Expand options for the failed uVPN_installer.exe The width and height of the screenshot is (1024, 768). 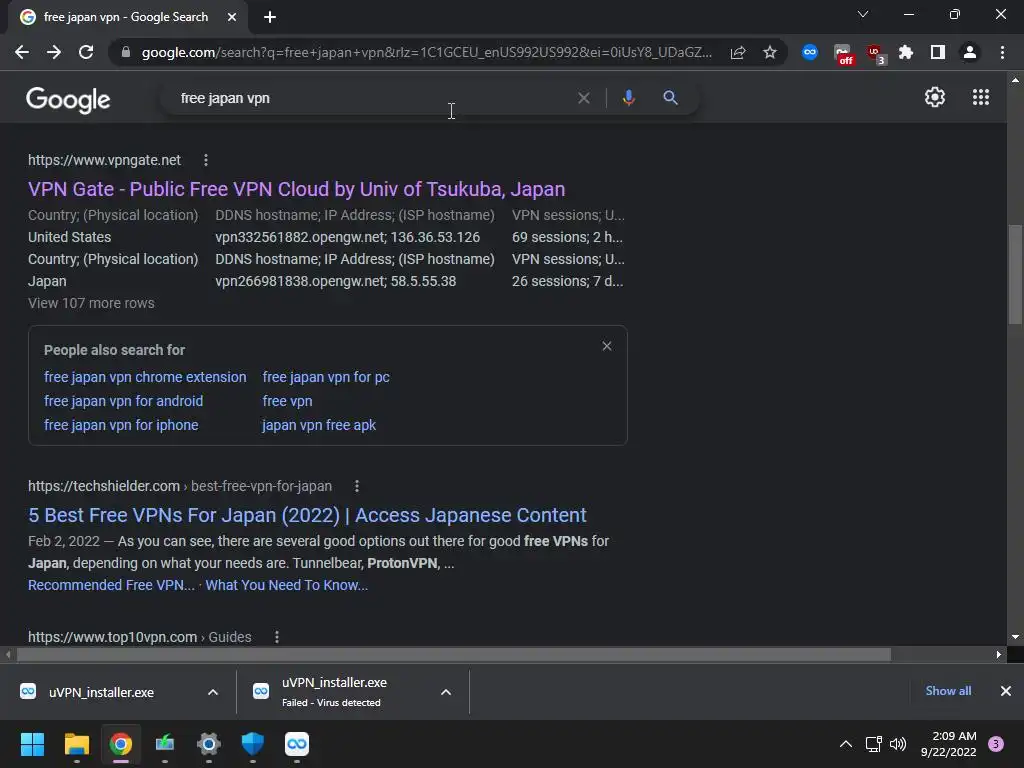click(446, 692)
